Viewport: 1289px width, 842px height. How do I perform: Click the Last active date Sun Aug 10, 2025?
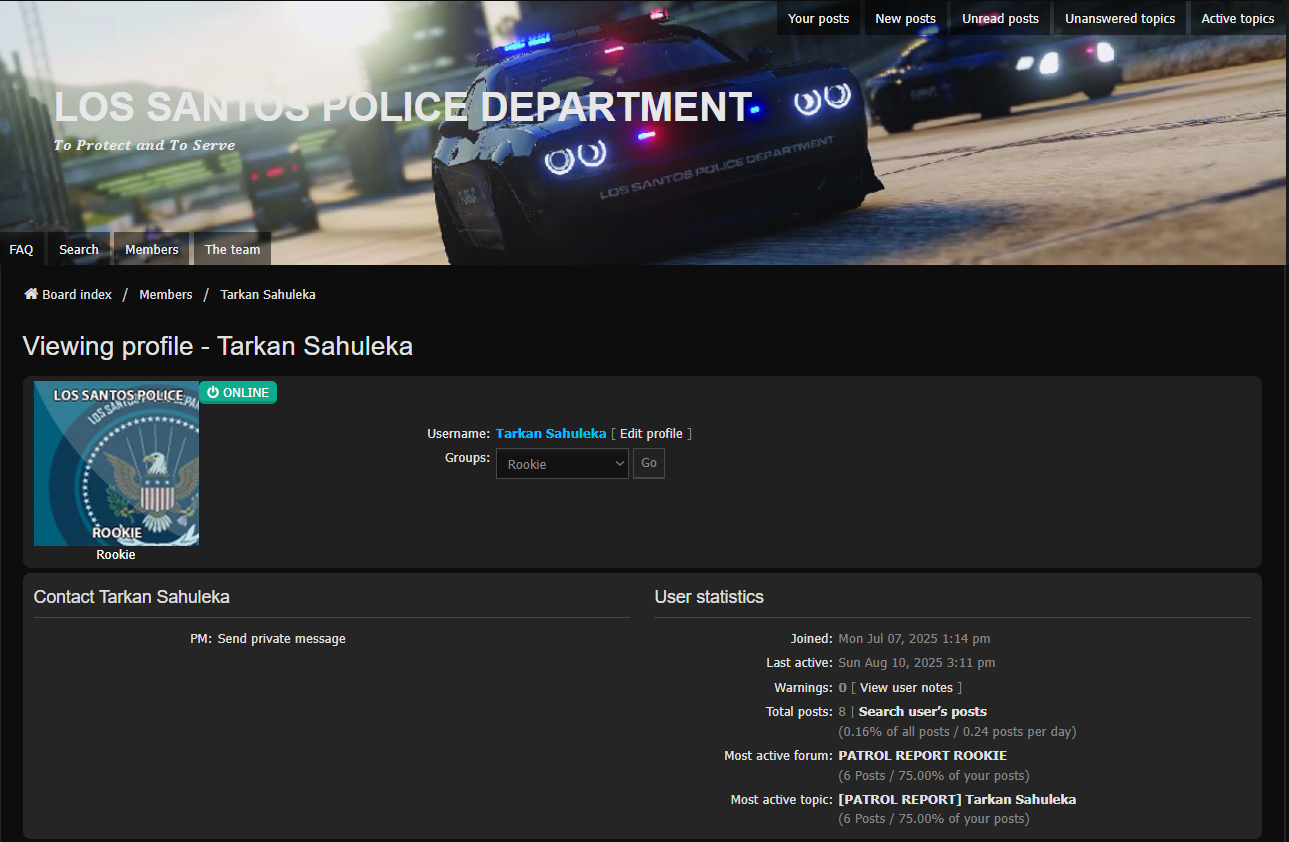(x=917, y=662)
